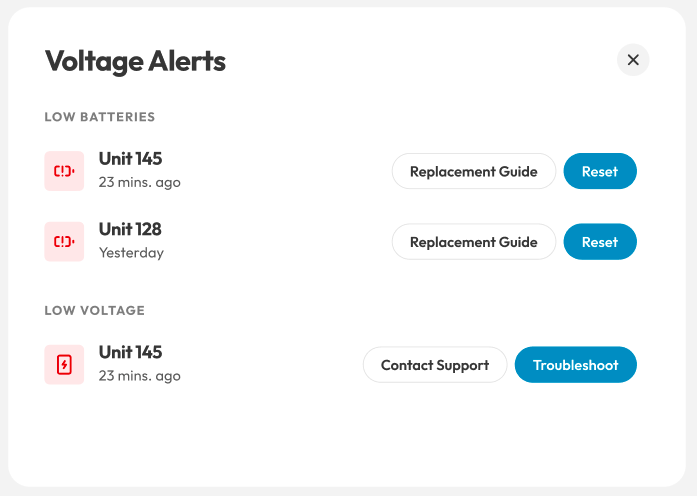Start Troubleshoot for Unit 145 low voltage

pos(576,365)
